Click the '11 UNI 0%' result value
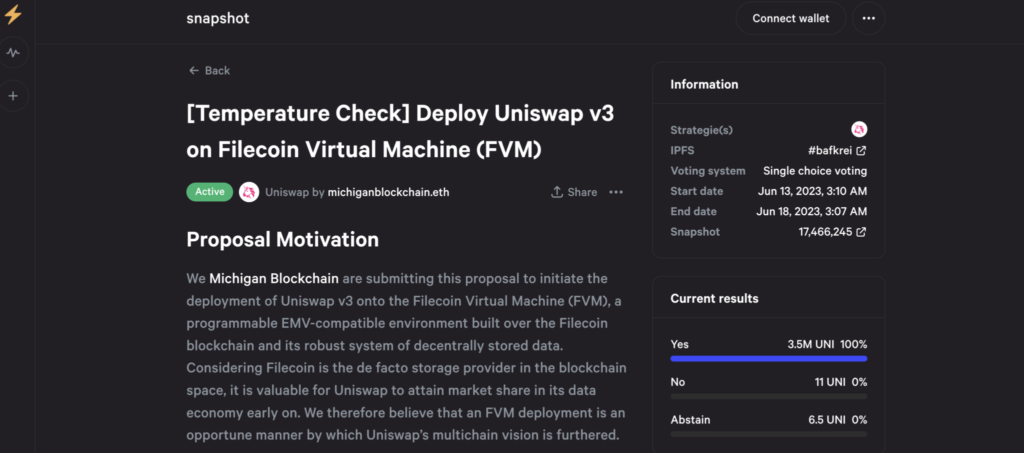 [x=840, y=382]
